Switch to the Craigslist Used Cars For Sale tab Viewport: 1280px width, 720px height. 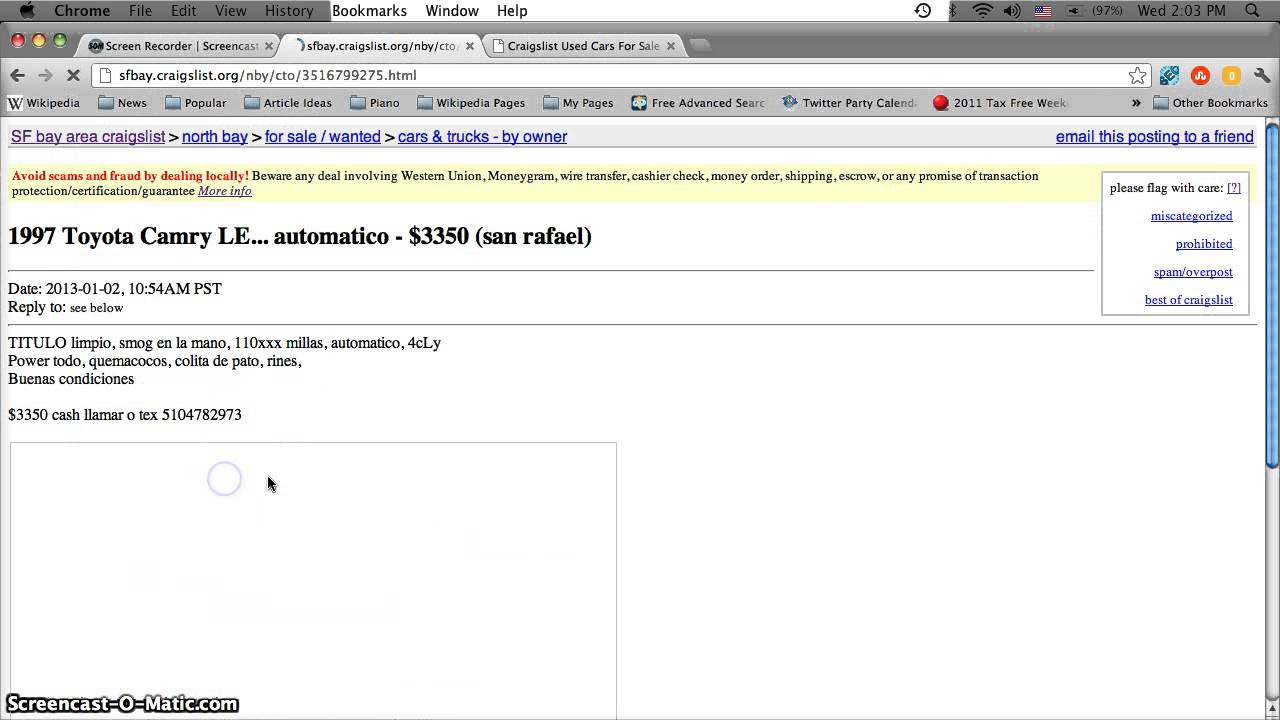point(582,46)
